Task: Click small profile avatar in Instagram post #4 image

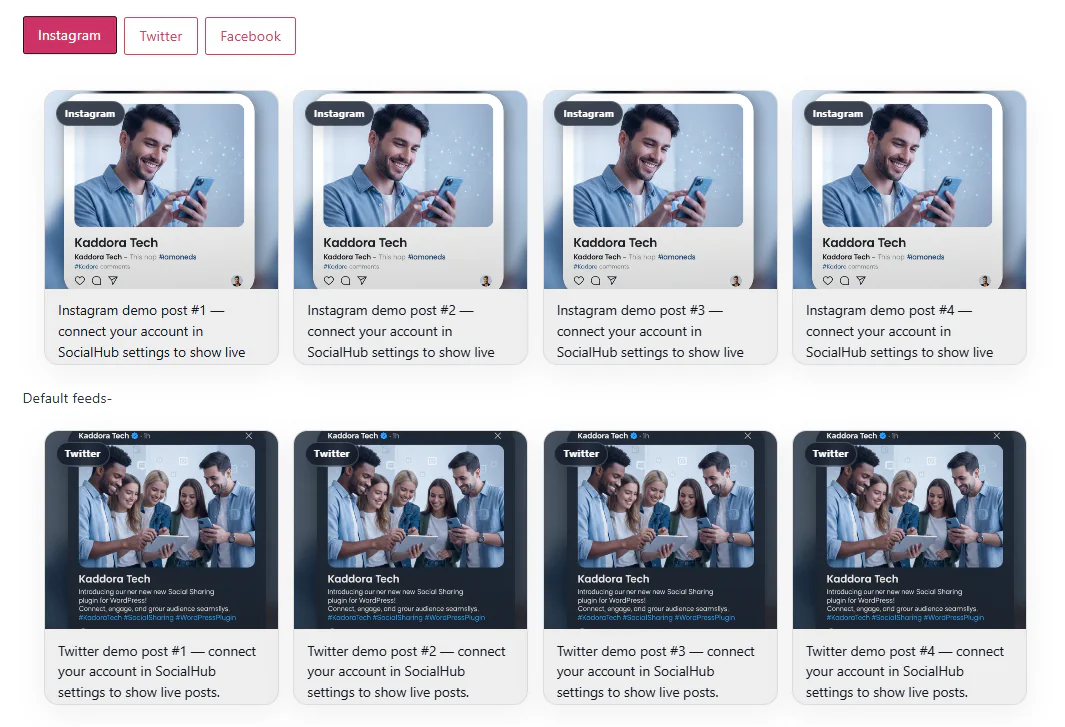Action: (985, 281)
